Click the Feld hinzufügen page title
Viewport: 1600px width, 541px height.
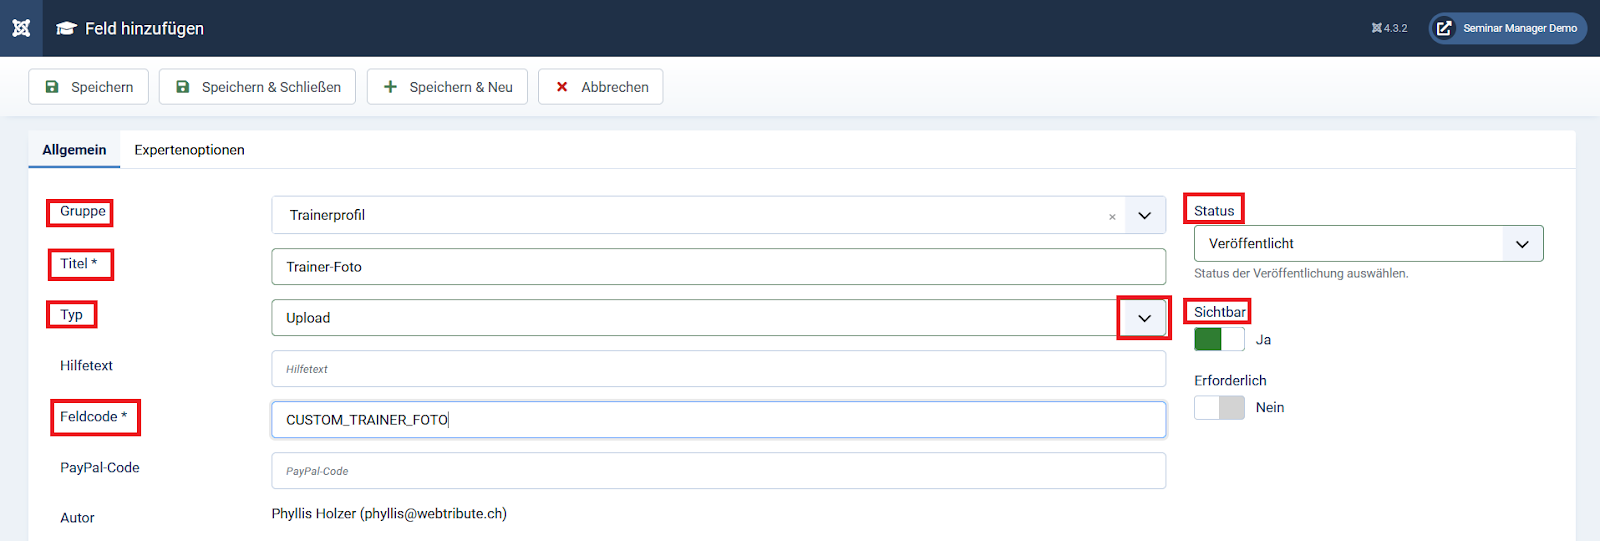point(144,29)
